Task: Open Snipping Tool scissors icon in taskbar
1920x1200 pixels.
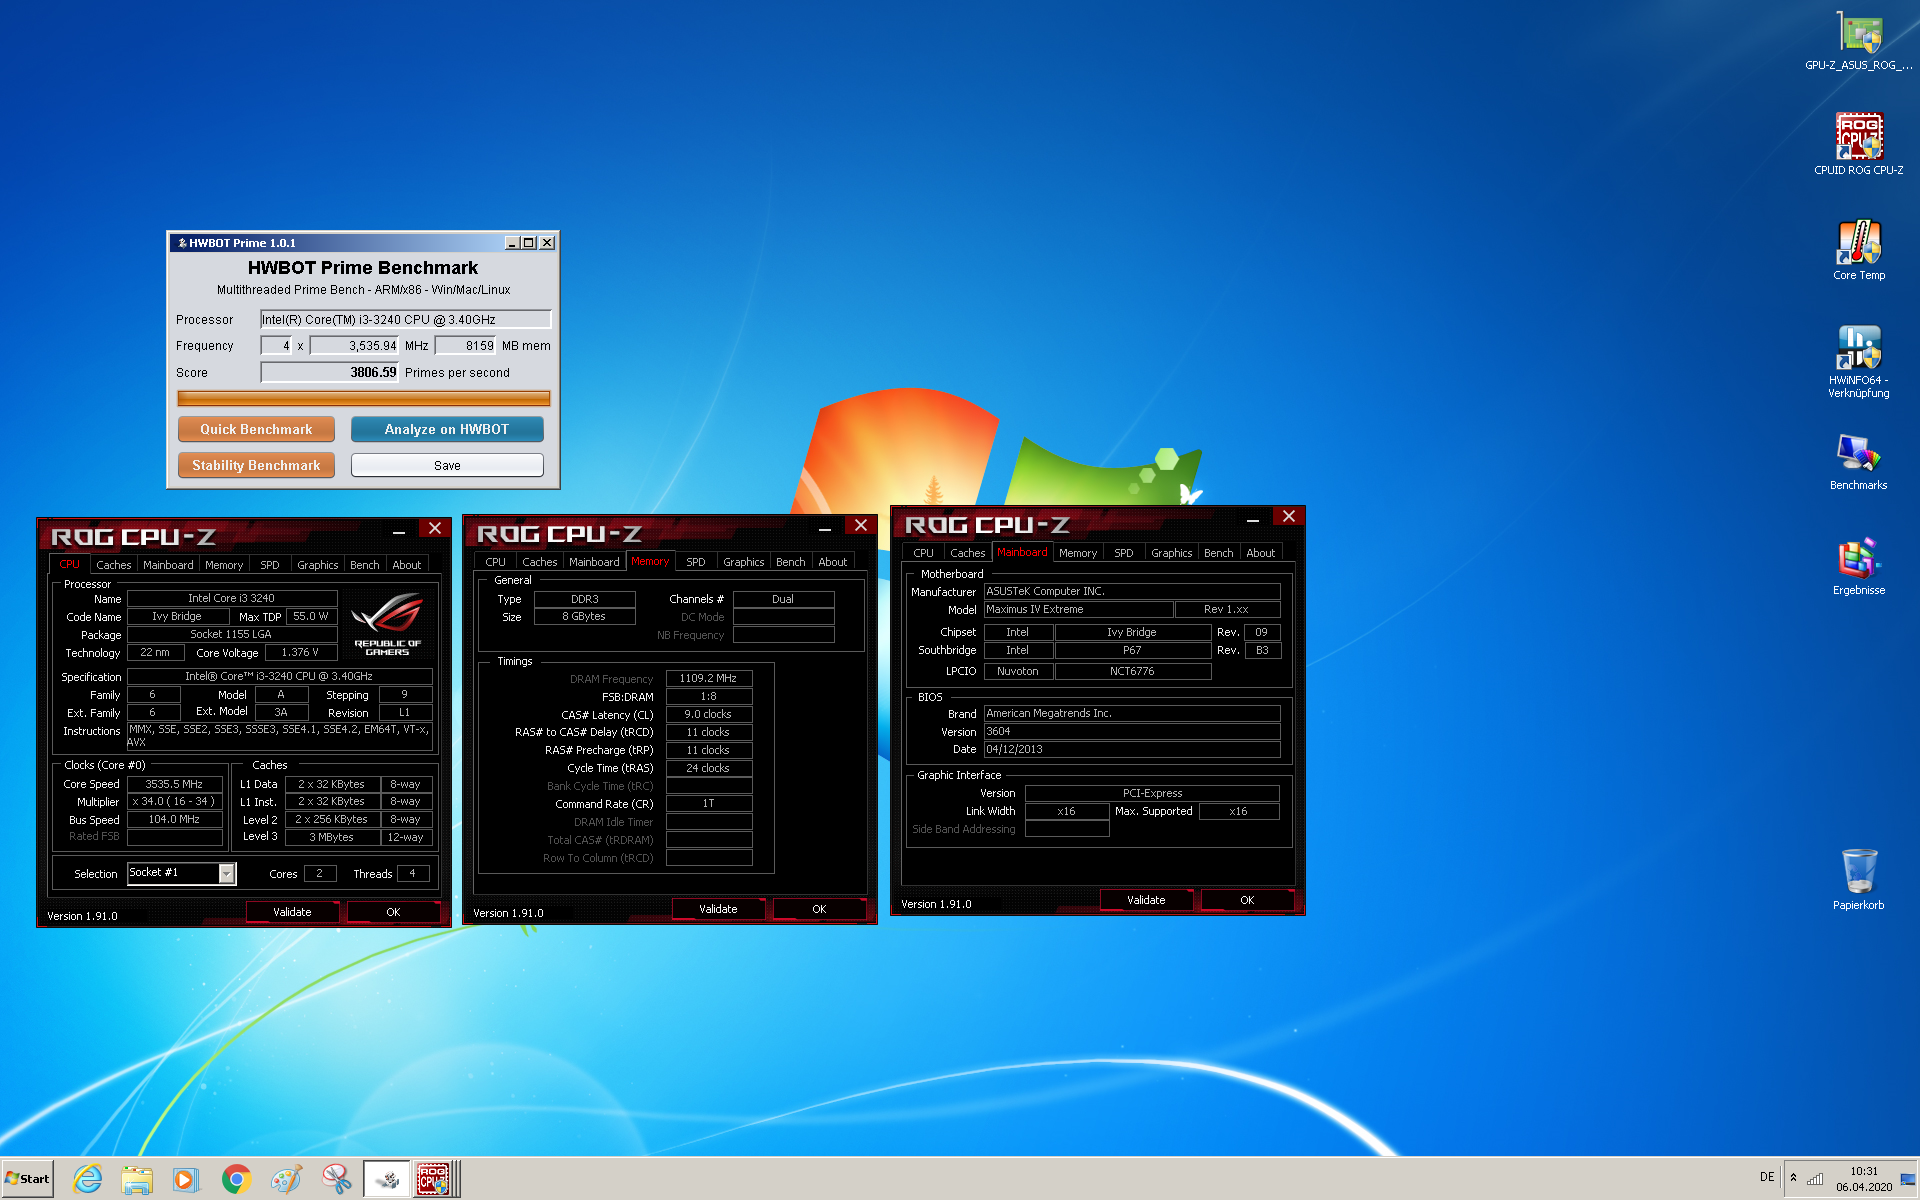Action: click(x=336, y=1179)
